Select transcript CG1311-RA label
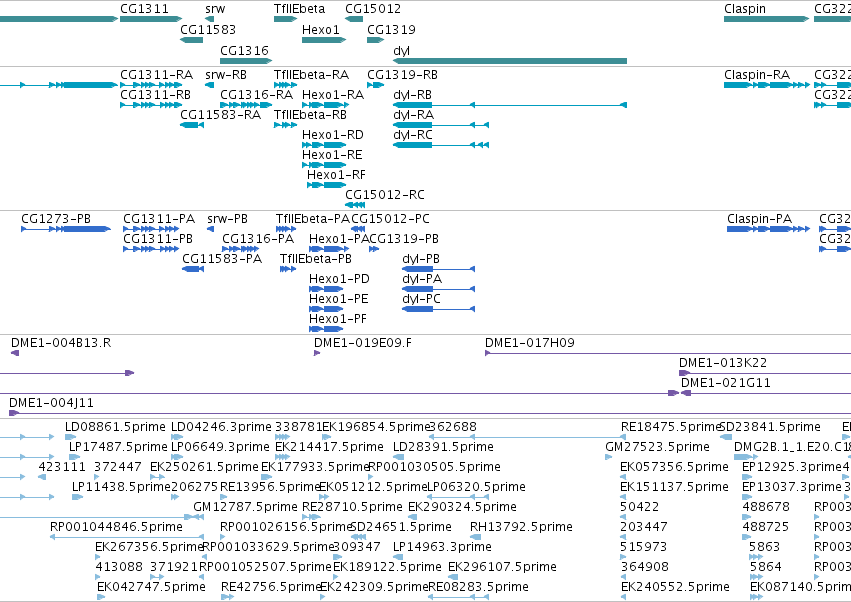The width and height of the screenshot is (851, 602). [156, 74]
